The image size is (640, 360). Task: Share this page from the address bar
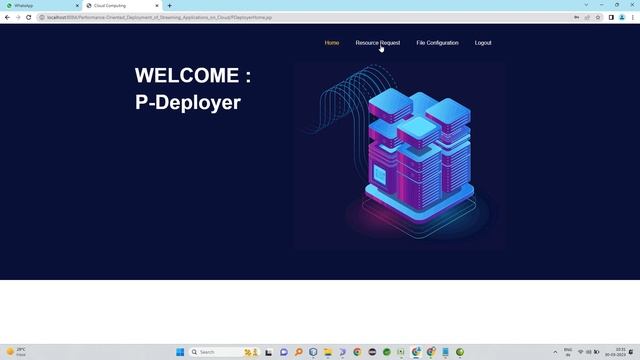pos(587,18)
